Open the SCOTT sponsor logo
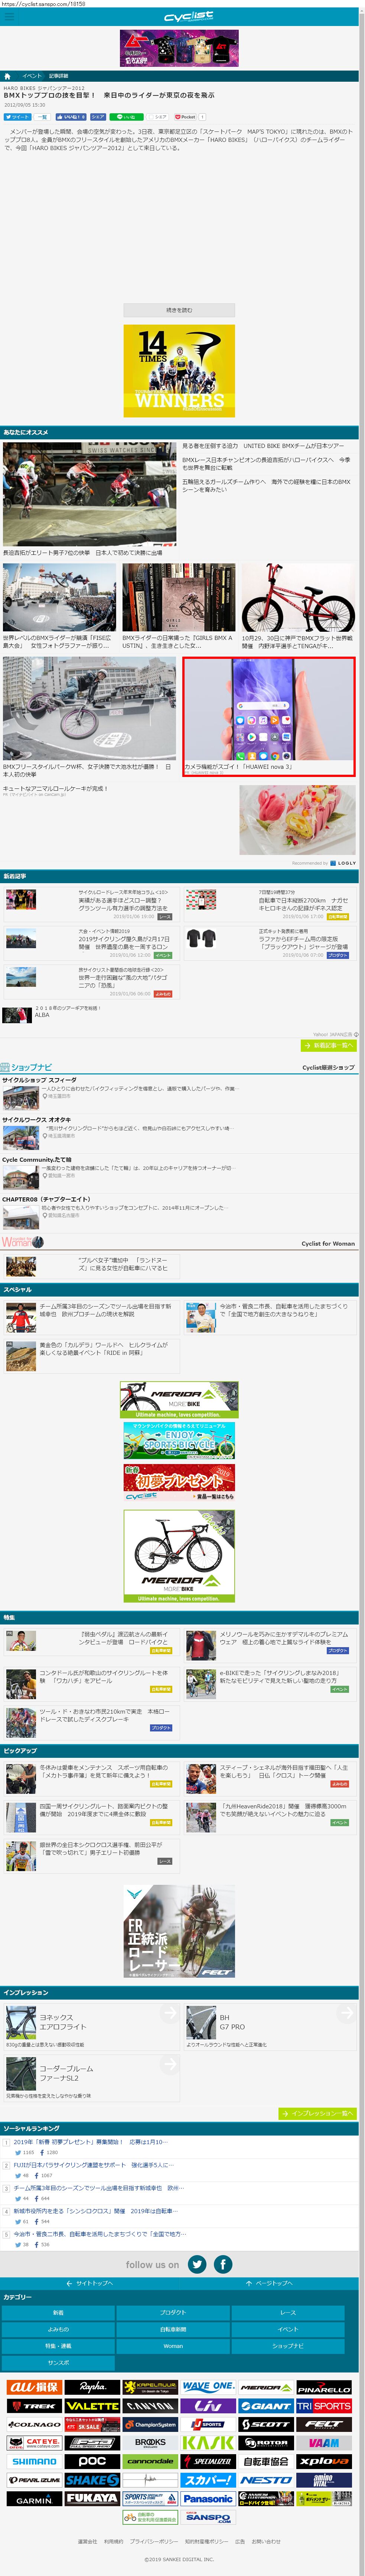This screenshot has height=2576, width=365. [266, 2424]
